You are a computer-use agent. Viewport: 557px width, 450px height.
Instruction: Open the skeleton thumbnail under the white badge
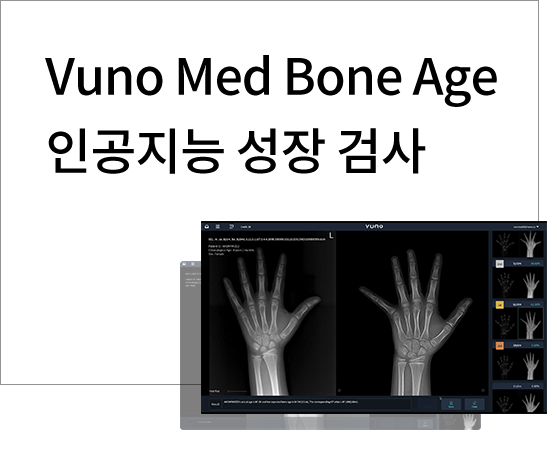(x=505, y=283)
